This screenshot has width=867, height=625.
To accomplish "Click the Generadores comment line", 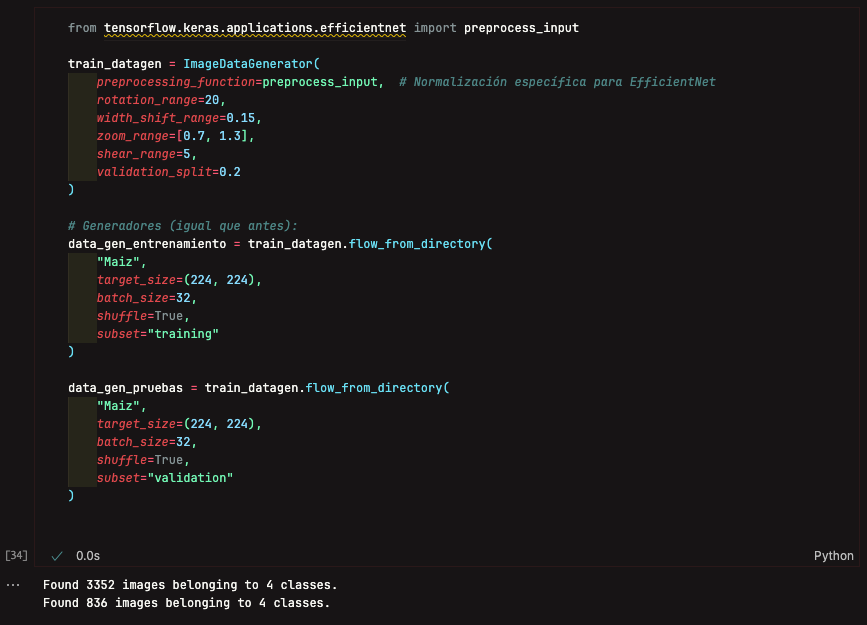I will 182,226.
